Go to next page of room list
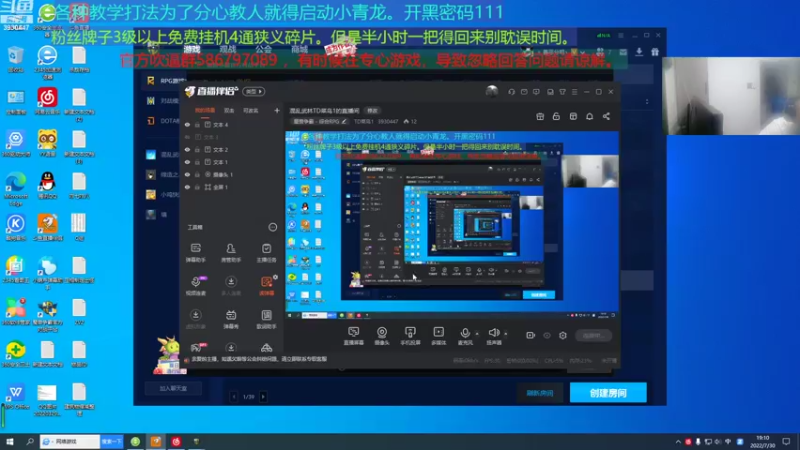 pos(263,396)
